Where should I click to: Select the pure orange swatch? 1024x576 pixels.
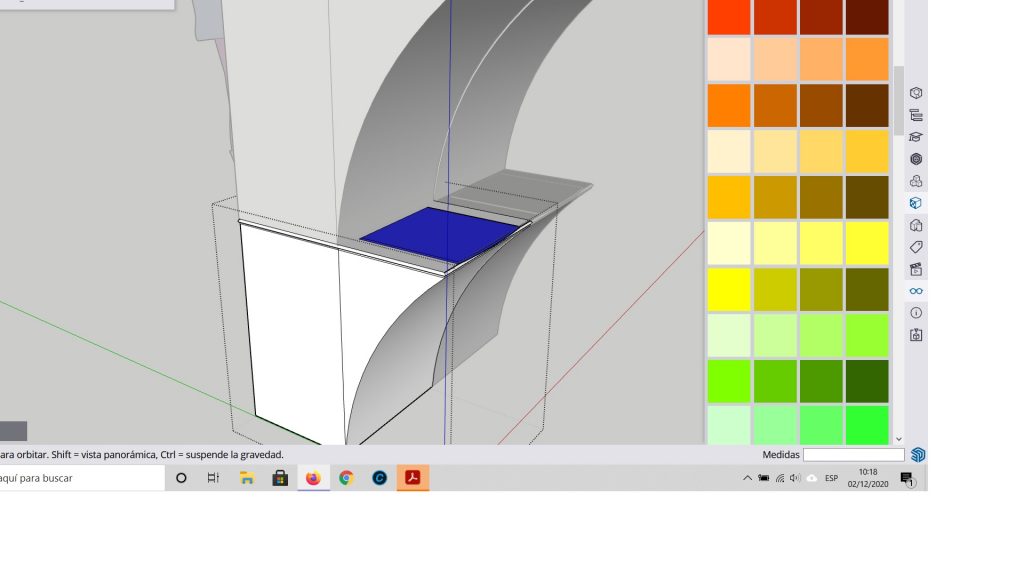pyautogui.click(x=727, y=105)
